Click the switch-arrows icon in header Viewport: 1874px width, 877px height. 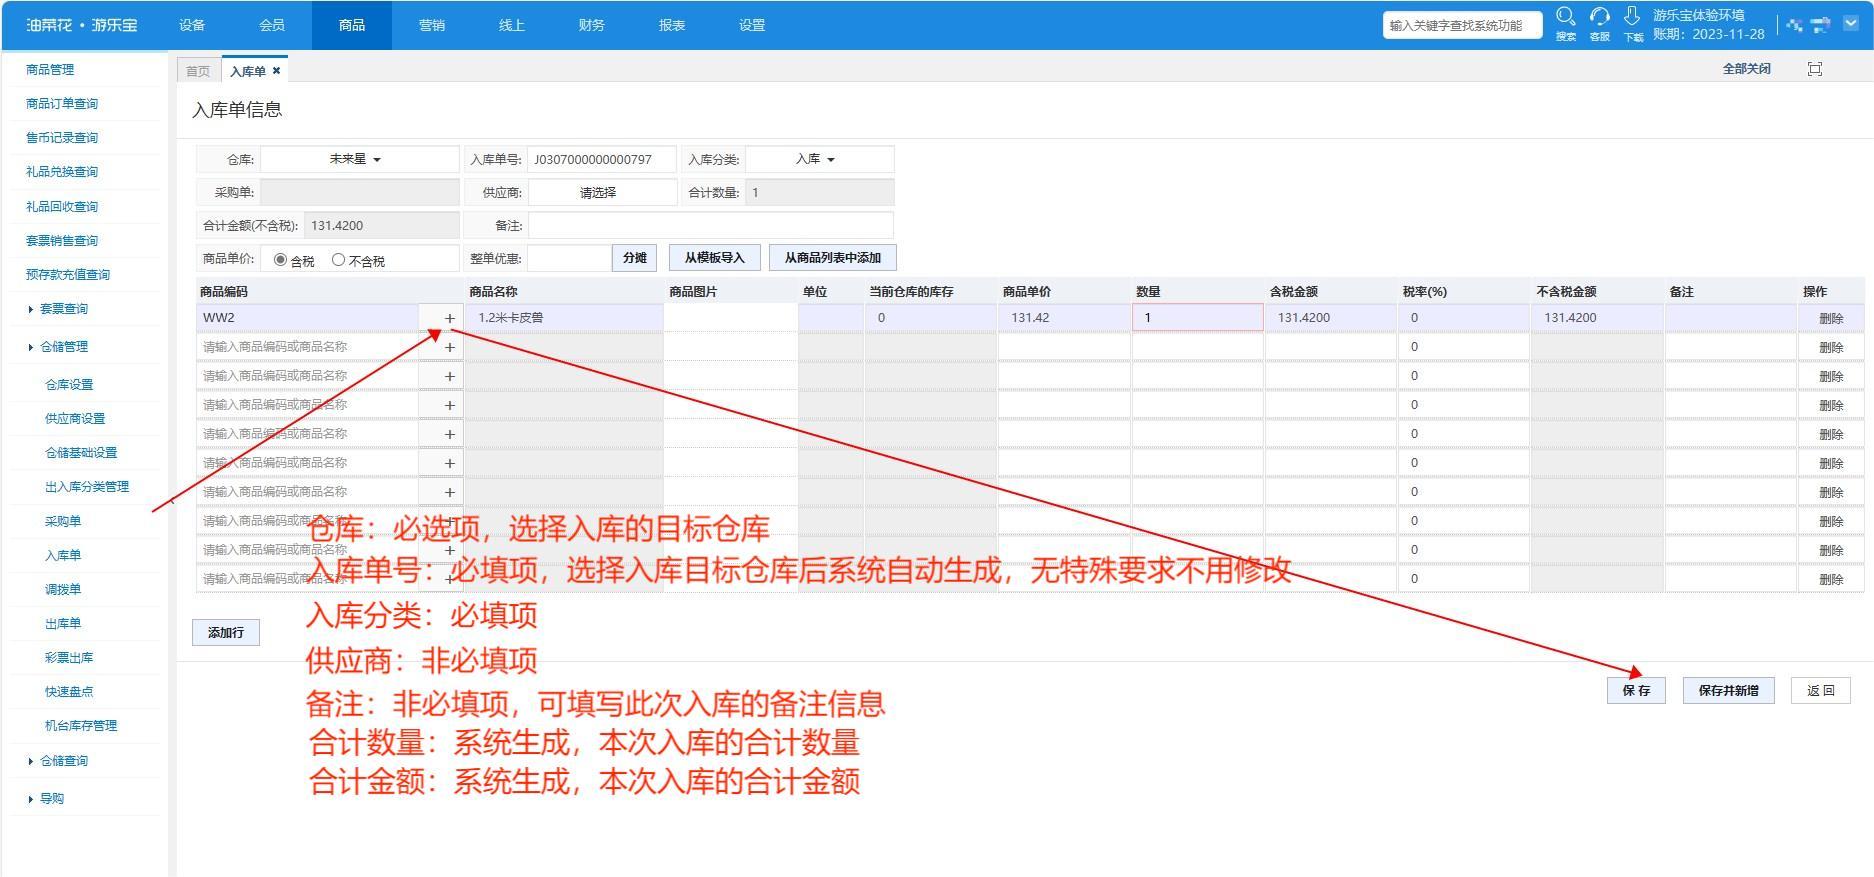1821,25
